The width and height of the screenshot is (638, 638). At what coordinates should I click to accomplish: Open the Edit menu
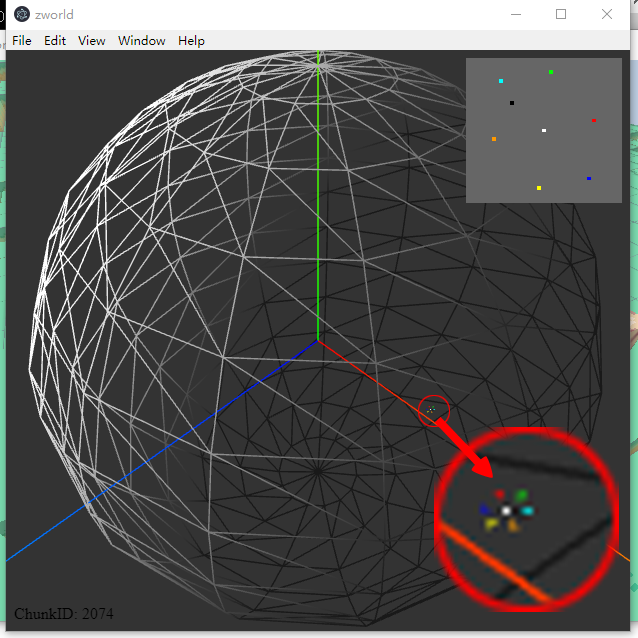click(x=55, y=41)
